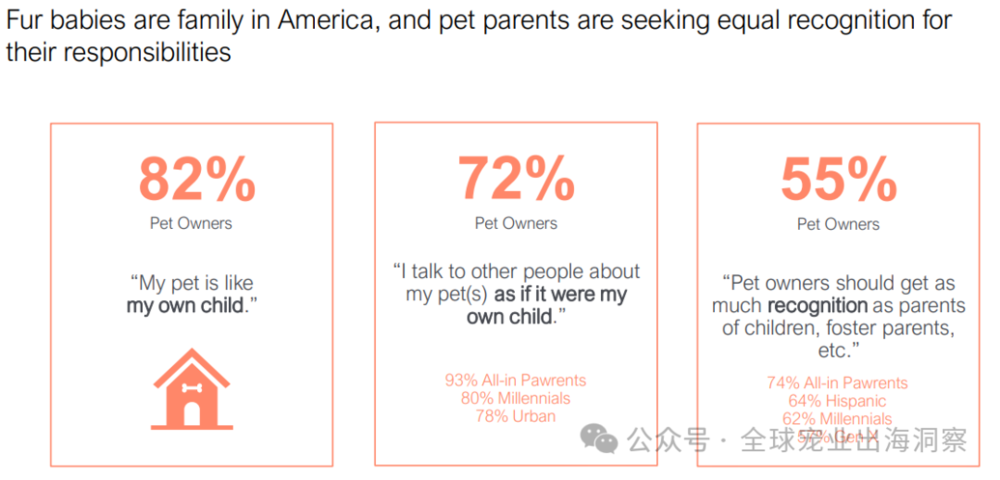This screenshot has height=480, width=1000.
Task: Click the WeChat logo in watermark
Action: tap(600, 439)
